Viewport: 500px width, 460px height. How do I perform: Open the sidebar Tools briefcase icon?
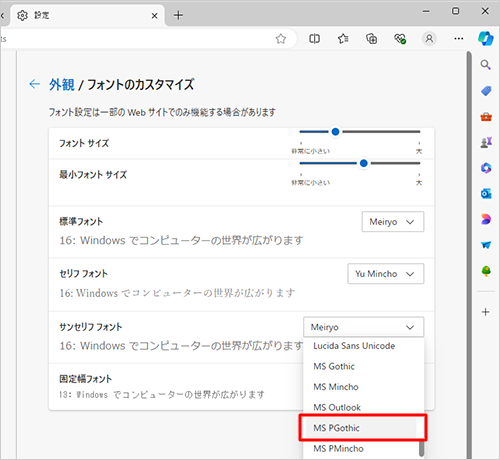click(486, 117)
